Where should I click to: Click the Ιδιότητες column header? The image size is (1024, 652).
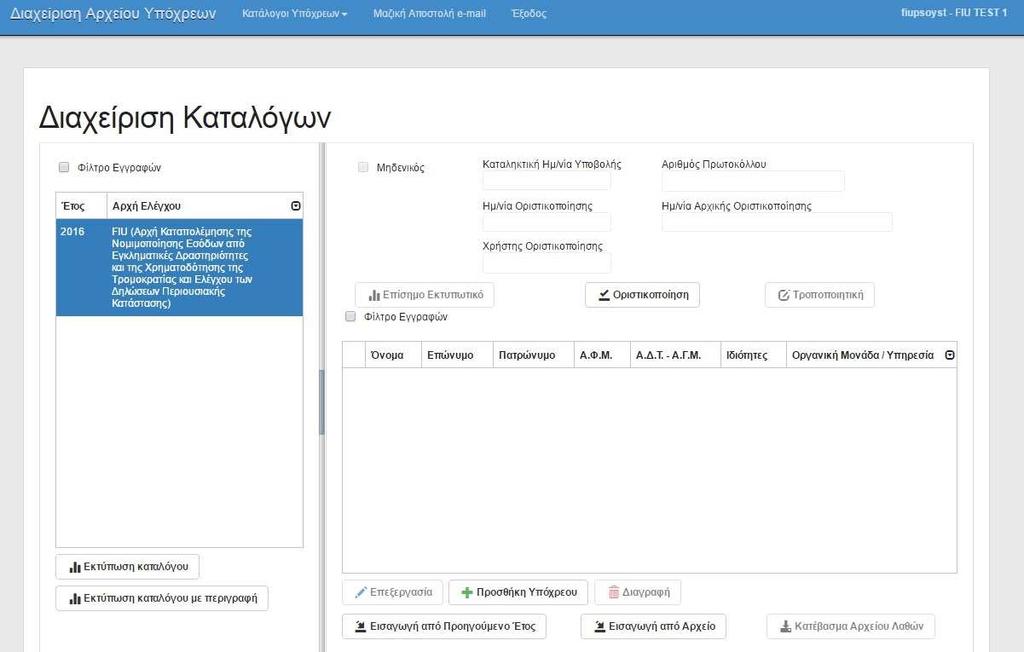point(754,355)
